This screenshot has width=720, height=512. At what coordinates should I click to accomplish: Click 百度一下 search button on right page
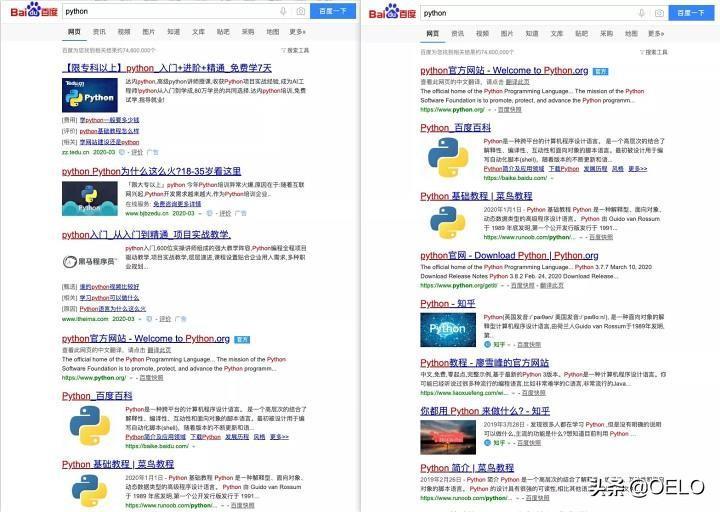[692, 13]
